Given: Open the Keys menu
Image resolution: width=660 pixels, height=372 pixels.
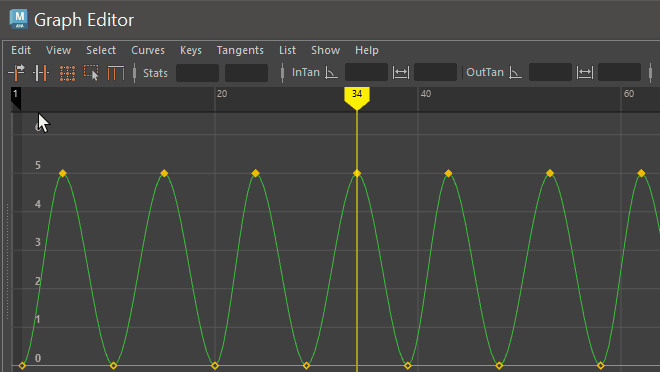Looking at the screenshot, I should [x=191, y=50].
